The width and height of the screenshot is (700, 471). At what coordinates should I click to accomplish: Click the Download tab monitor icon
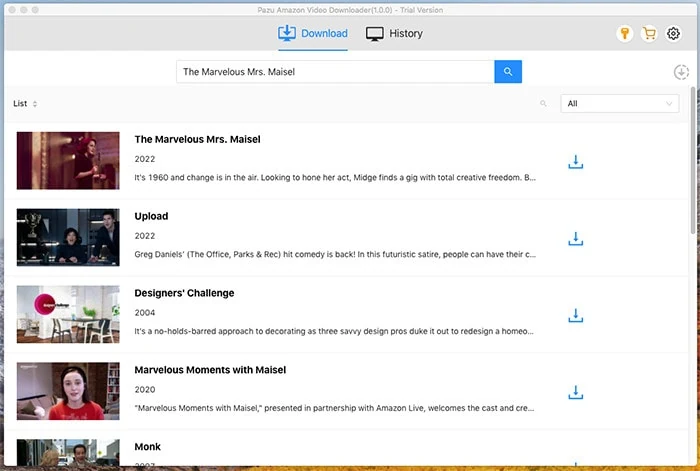pos(287,33)
